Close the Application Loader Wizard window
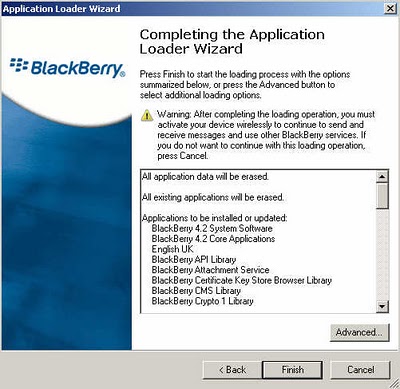Viewport: 400px width, 389px height. 390,9
